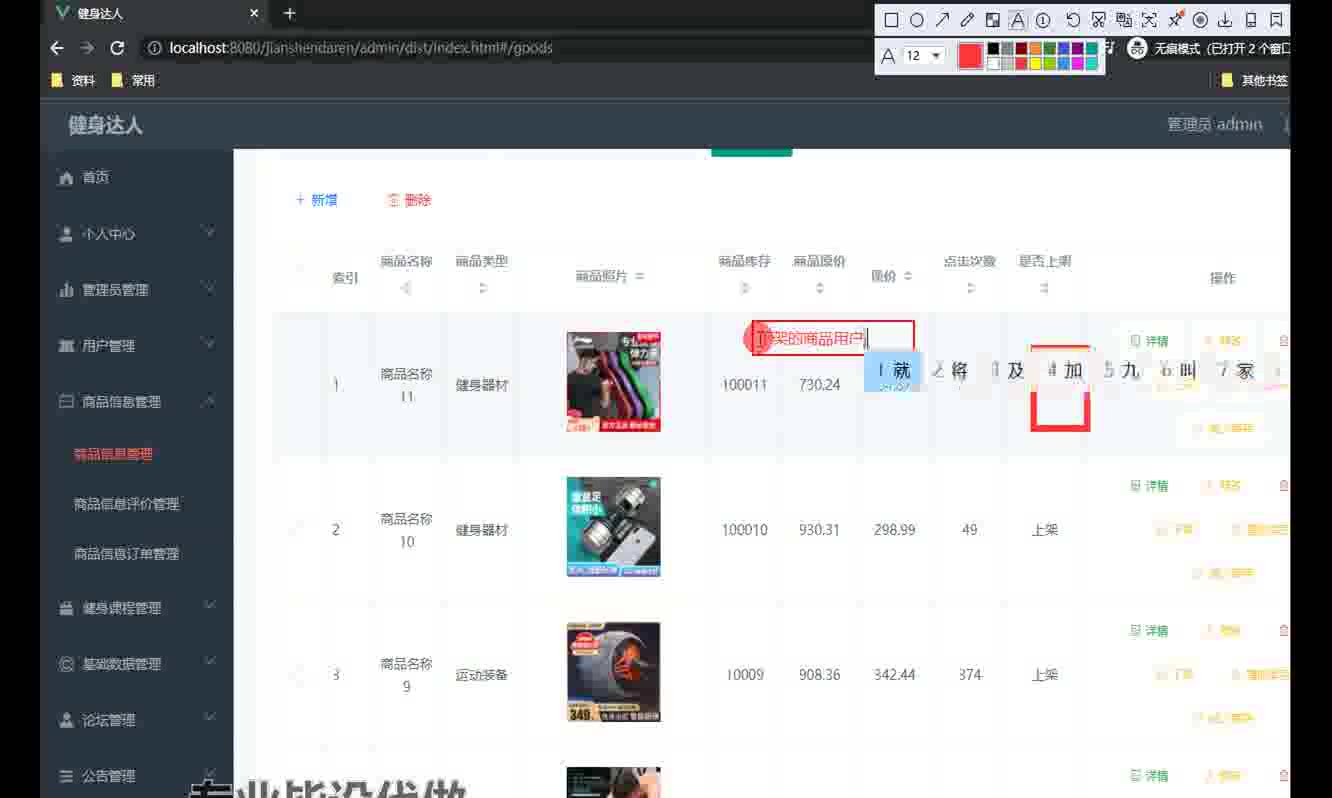Sort by 点击次数 column arrows
1332x798 pixels.
(970, 288)
